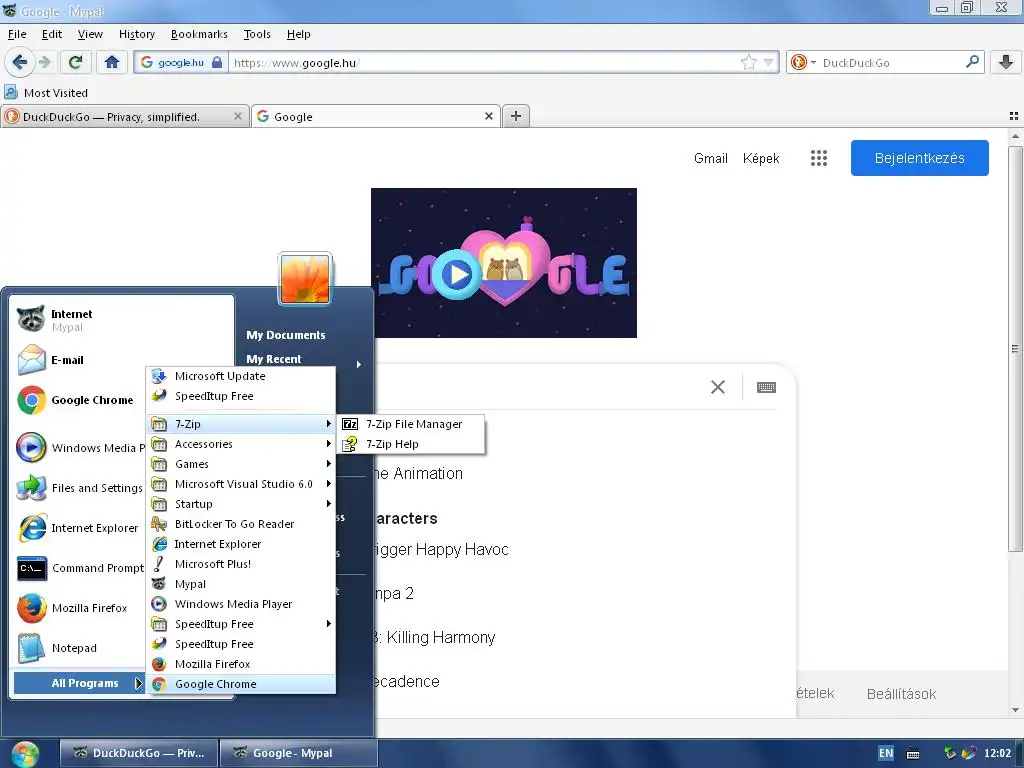Click the EN language indicator

pyautogui.click(x=886, y=753)
